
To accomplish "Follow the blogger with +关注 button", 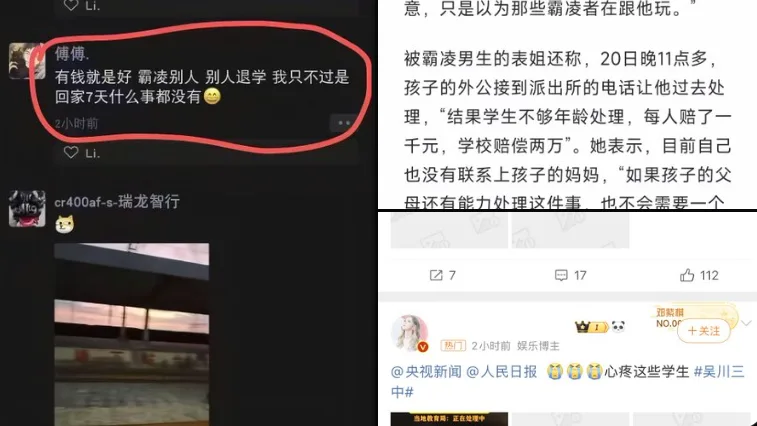I will click(x=703, y=331).
